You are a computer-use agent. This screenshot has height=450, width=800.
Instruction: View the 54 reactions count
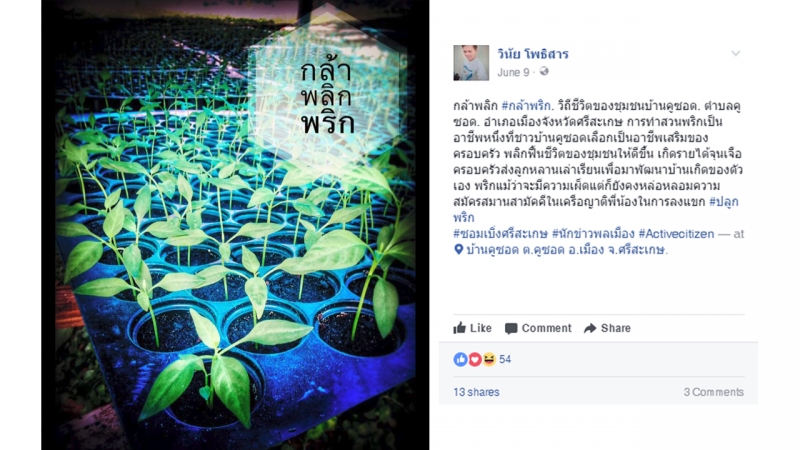(505, 360)
